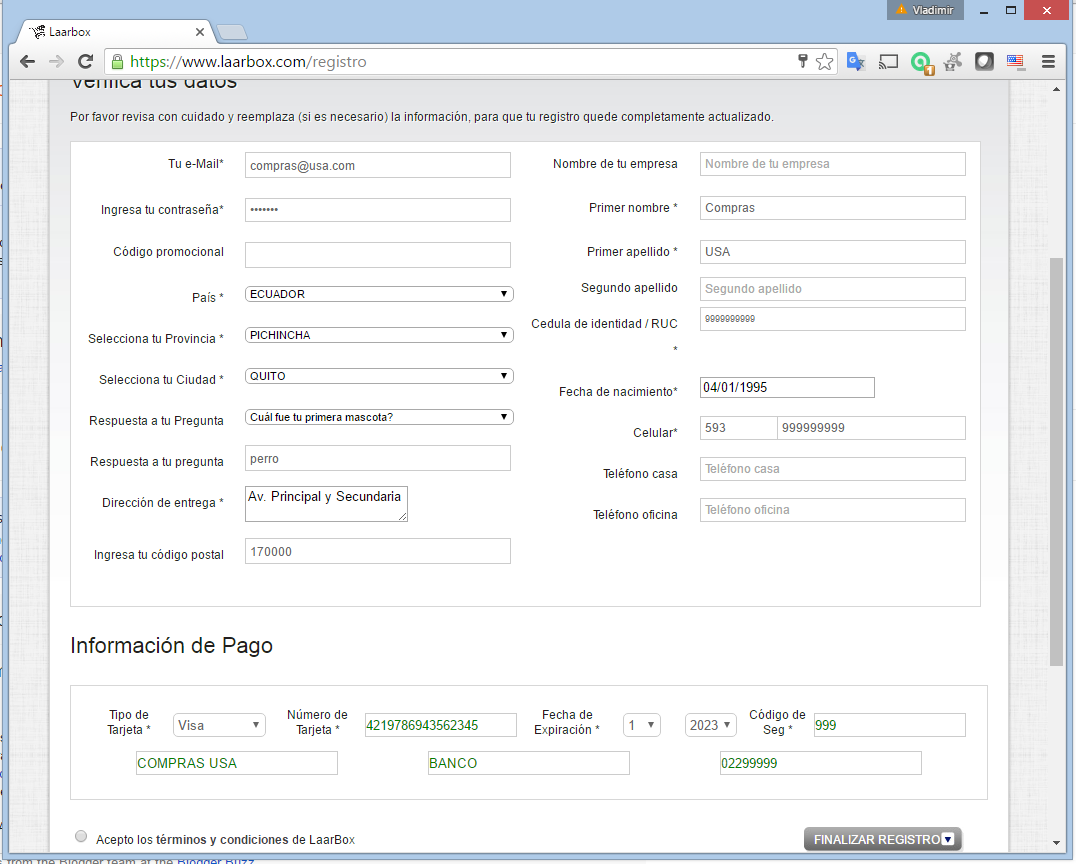The image size is (1076, 864).
Task: Click the Teléfono casa field
Action: pyautogui.click(x=832, y=469)
